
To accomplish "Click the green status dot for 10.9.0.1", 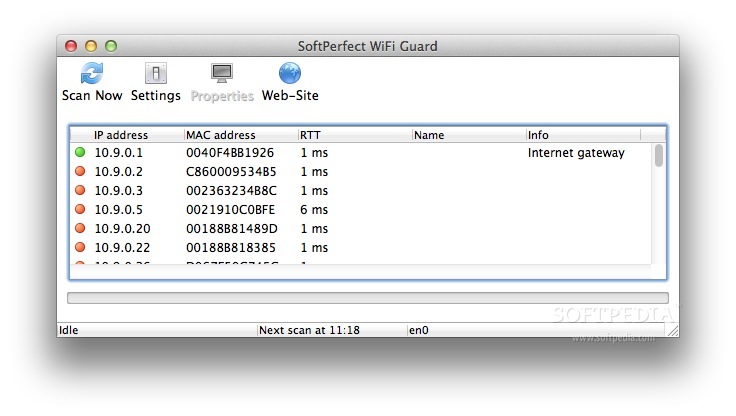I will tap(80, 152).
